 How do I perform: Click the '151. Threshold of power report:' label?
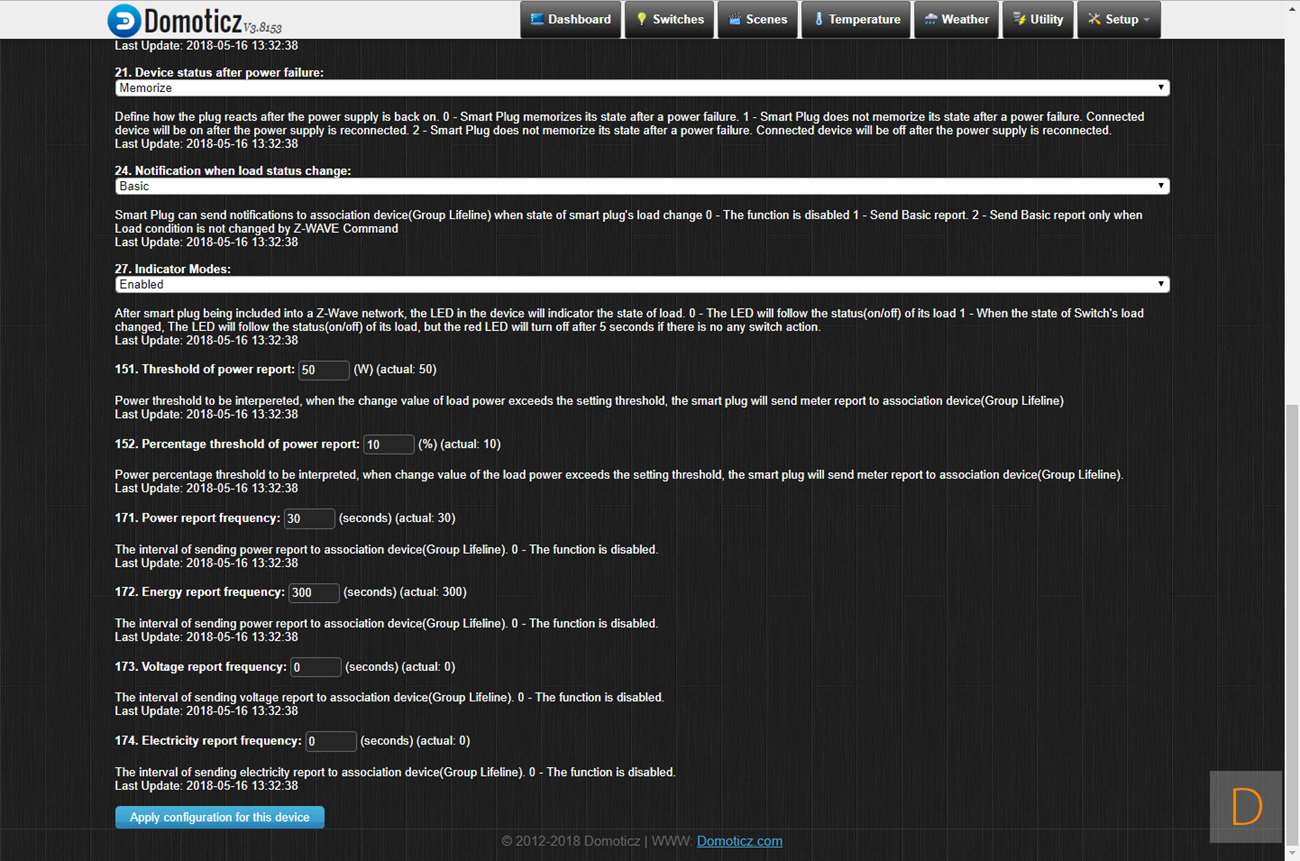click(205, 369)
